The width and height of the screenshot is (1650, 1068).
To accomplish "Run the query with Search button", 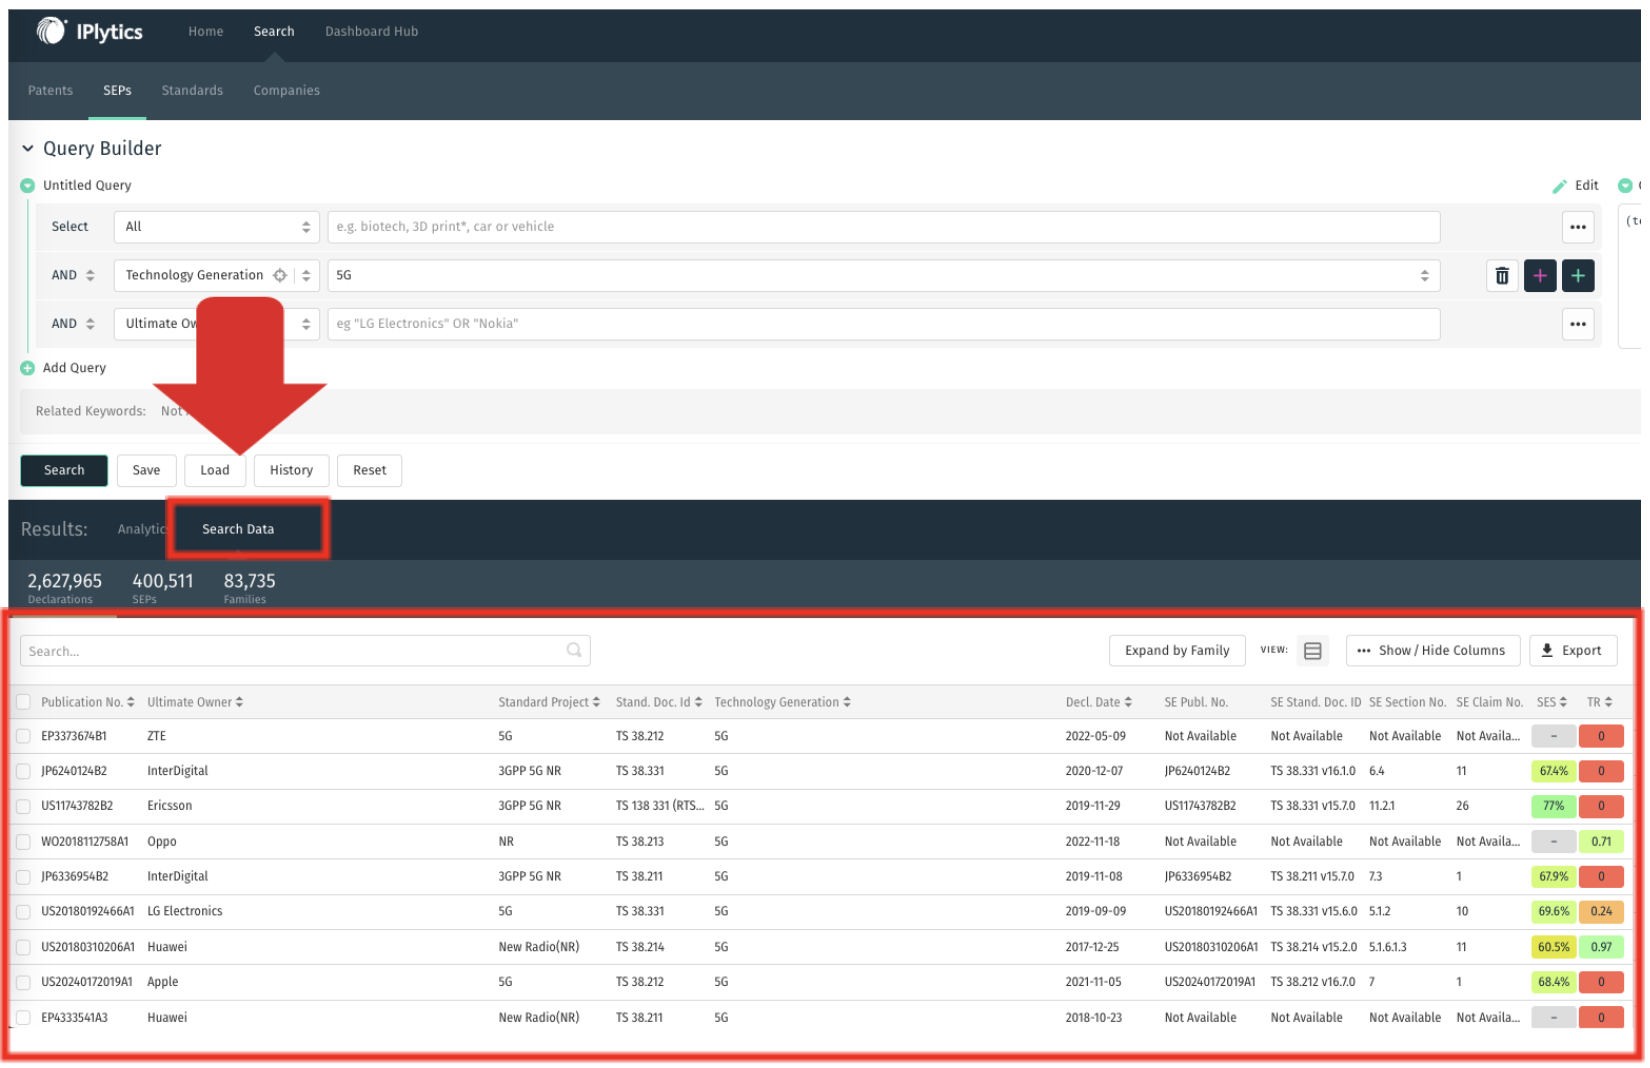I will point(64,470).
